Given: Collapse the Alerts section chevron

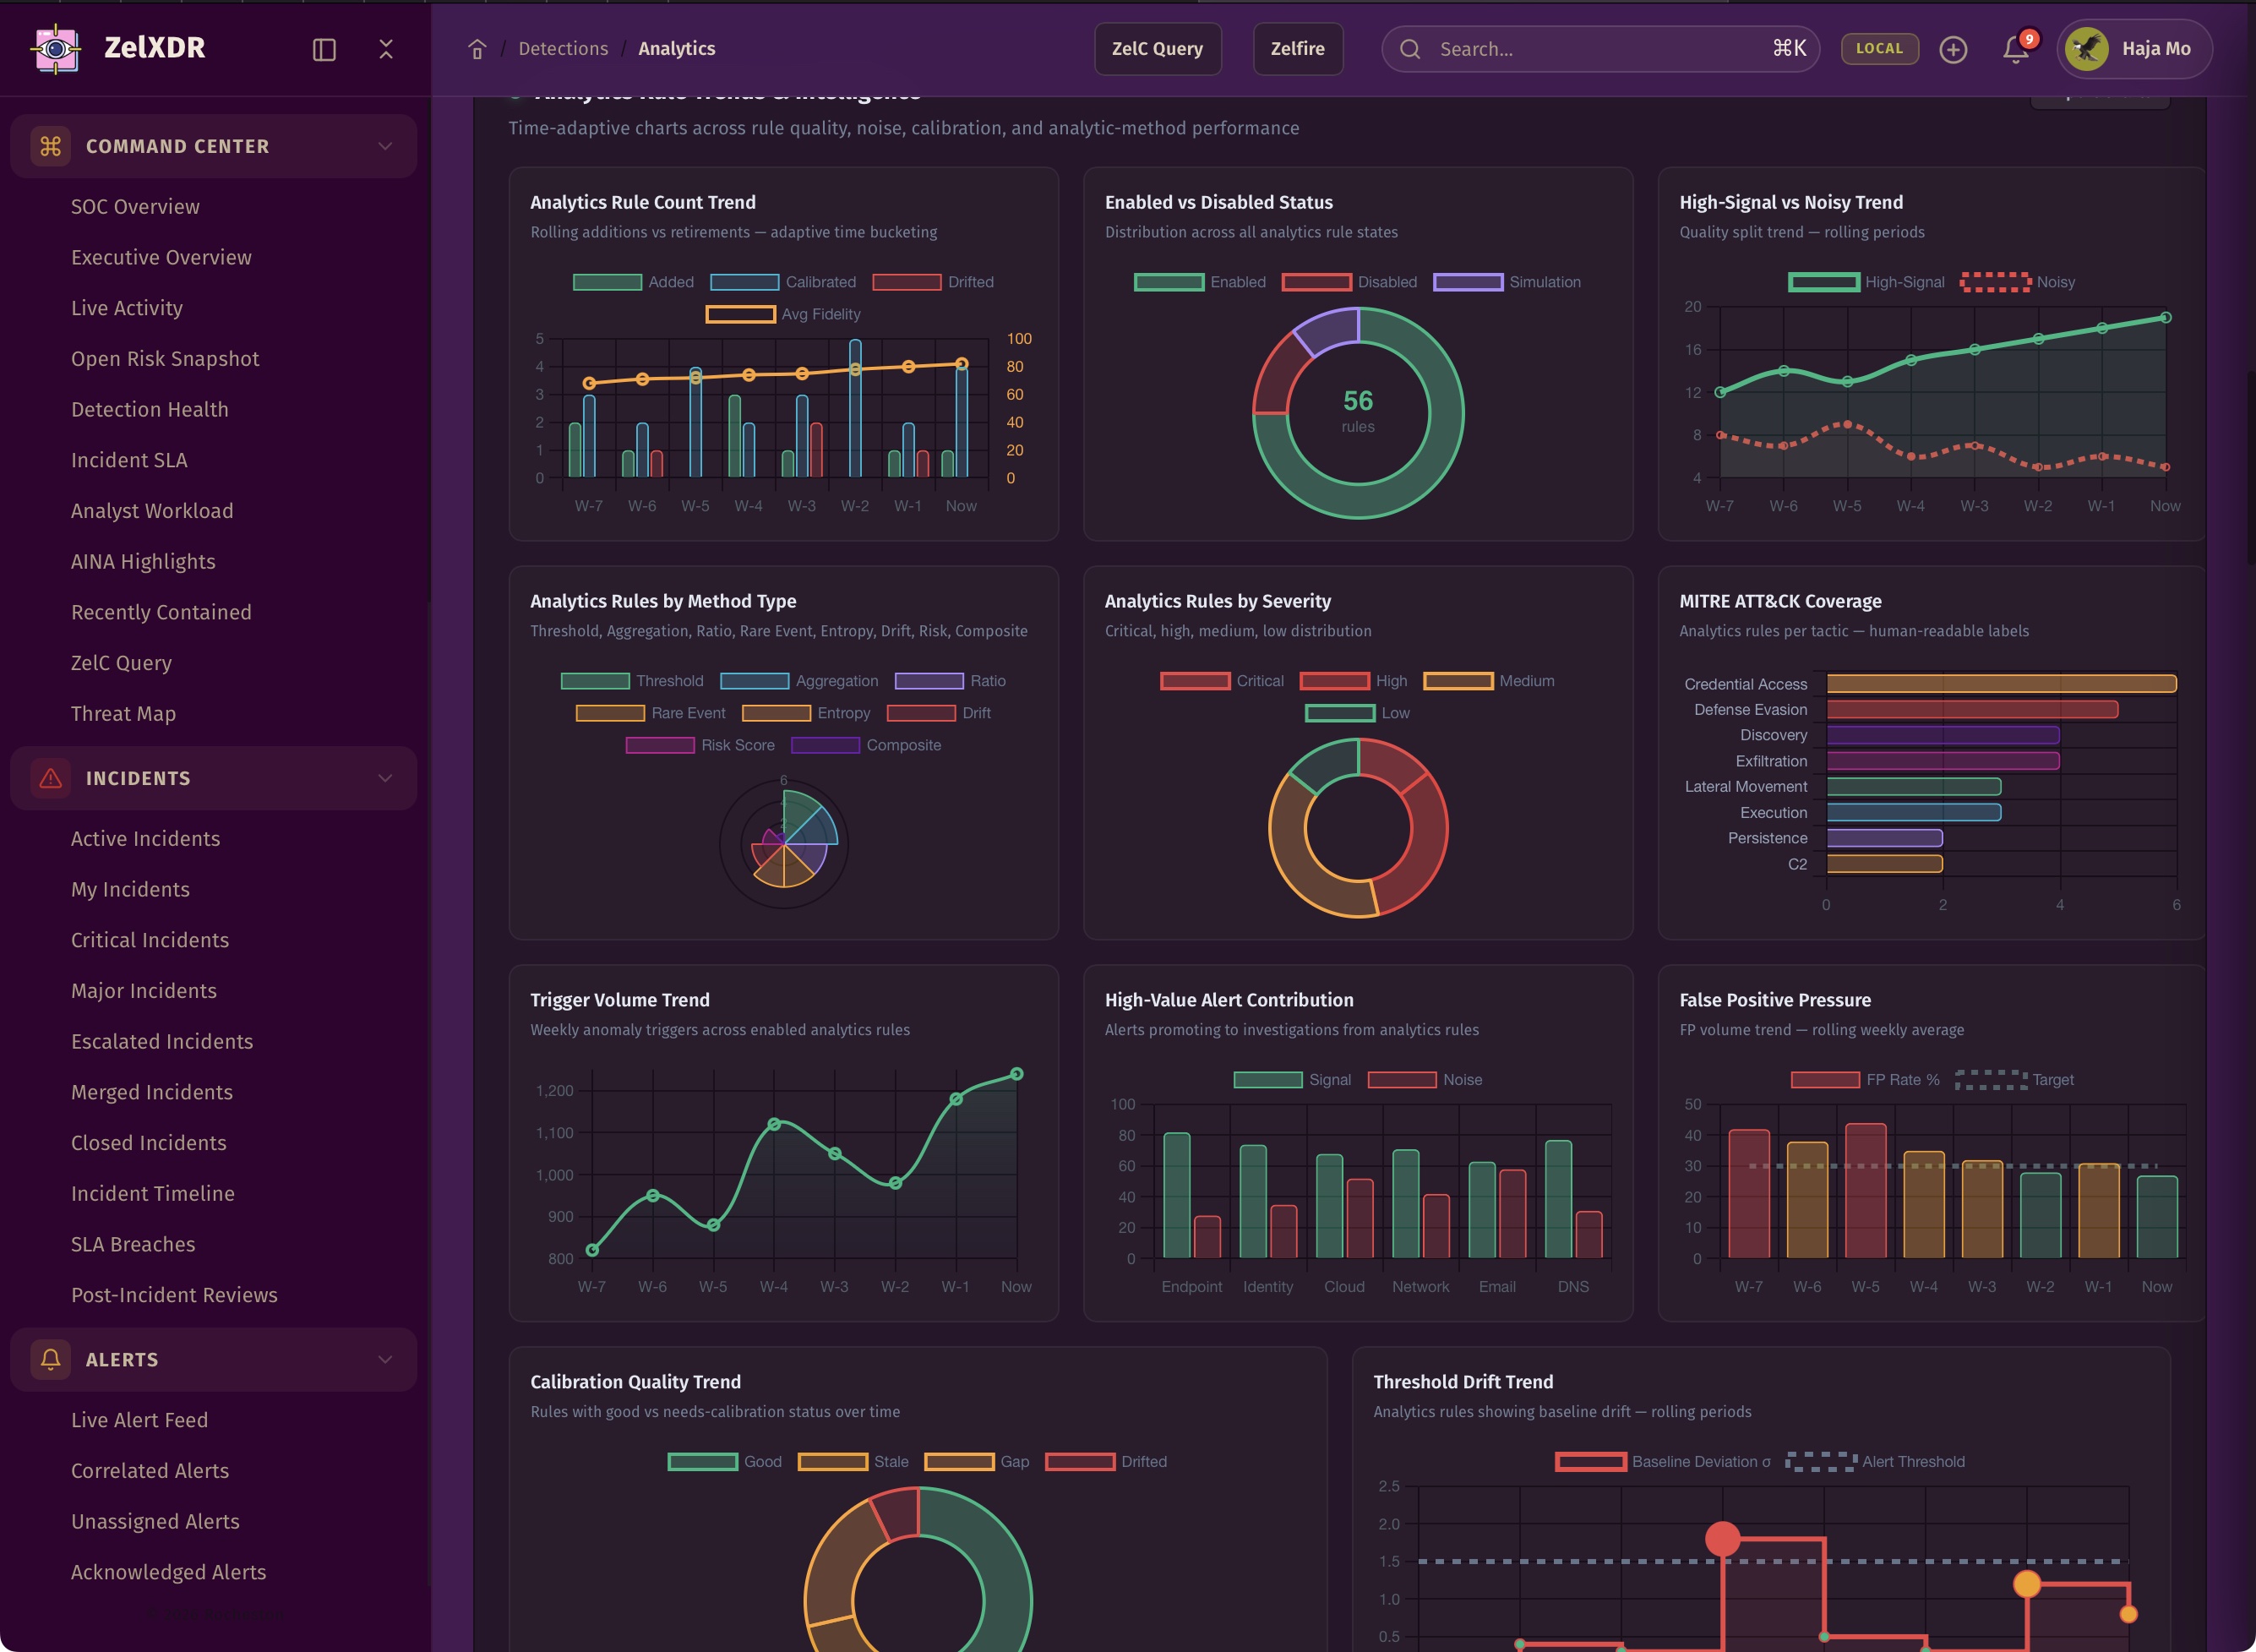Looking at the screenshot, I should pyautogui.click(x=385, y=1359).
